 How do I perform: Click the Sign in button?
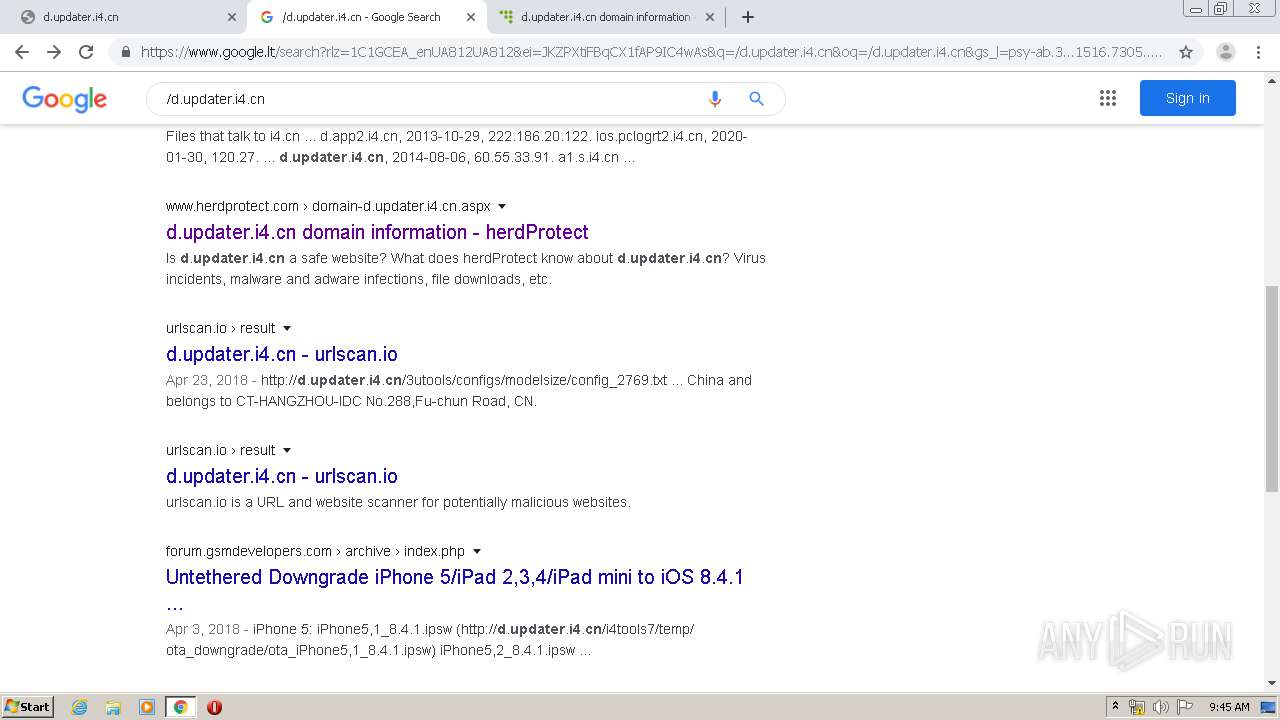point(1187,98)
